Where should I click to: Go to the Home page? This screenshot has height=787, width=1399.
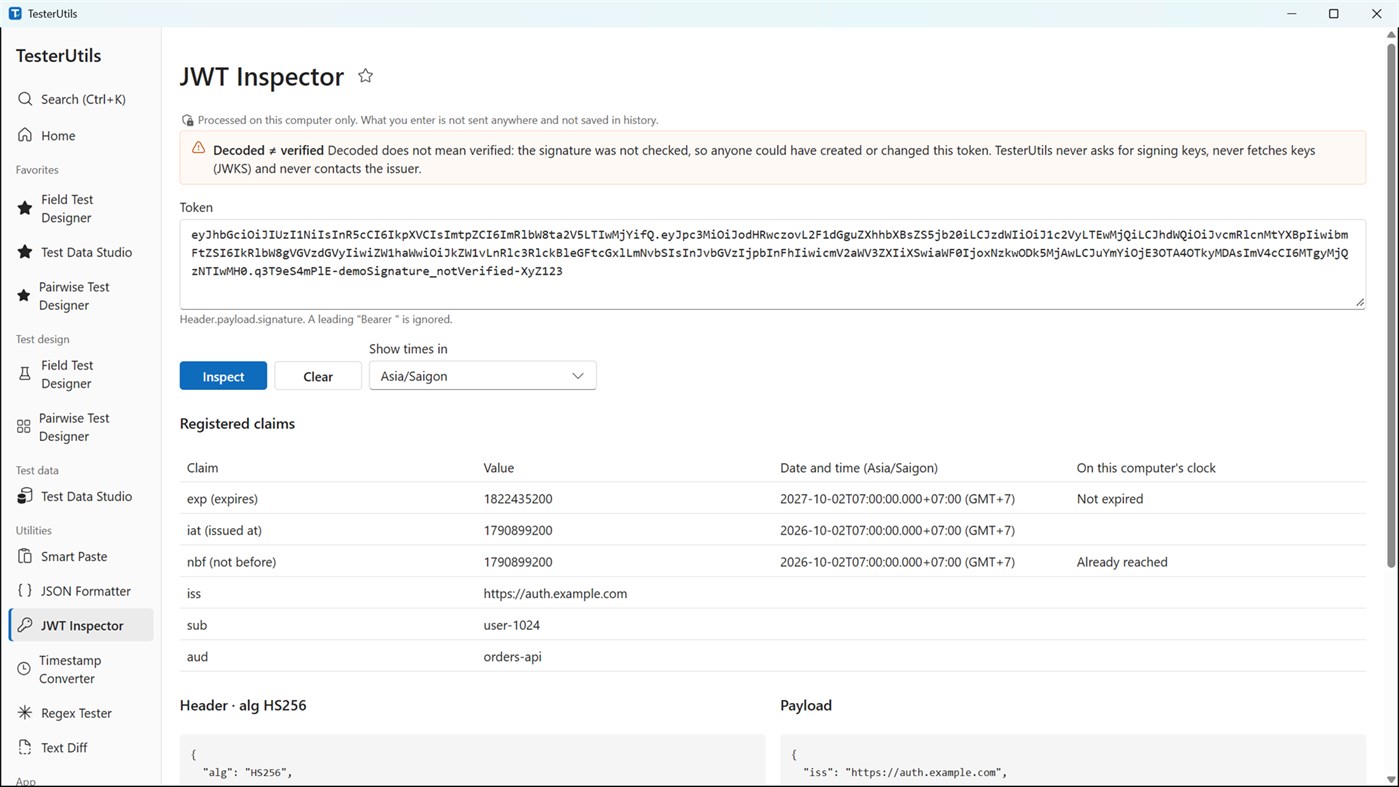(81, 135)
